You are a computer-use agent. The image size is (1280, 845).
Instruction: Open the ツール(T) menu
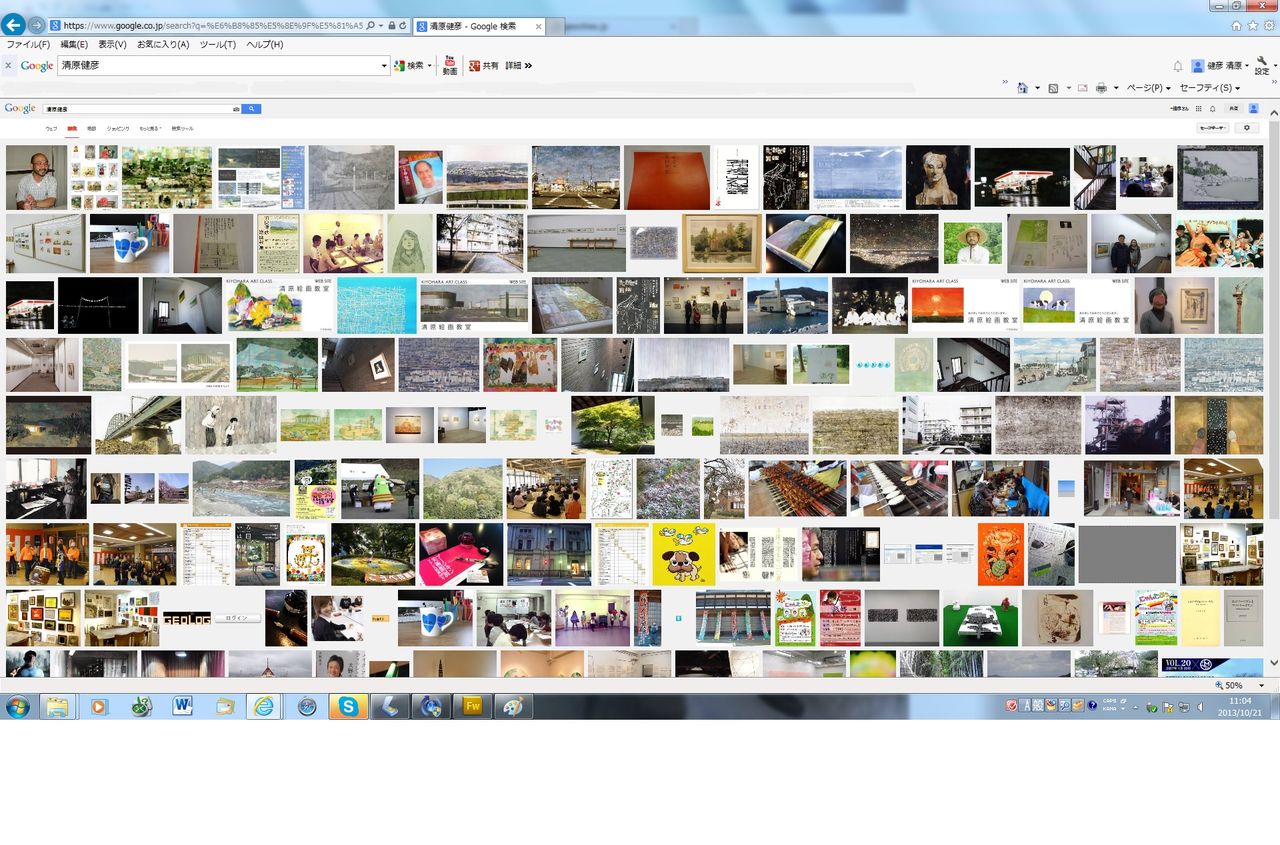[218, 45]
